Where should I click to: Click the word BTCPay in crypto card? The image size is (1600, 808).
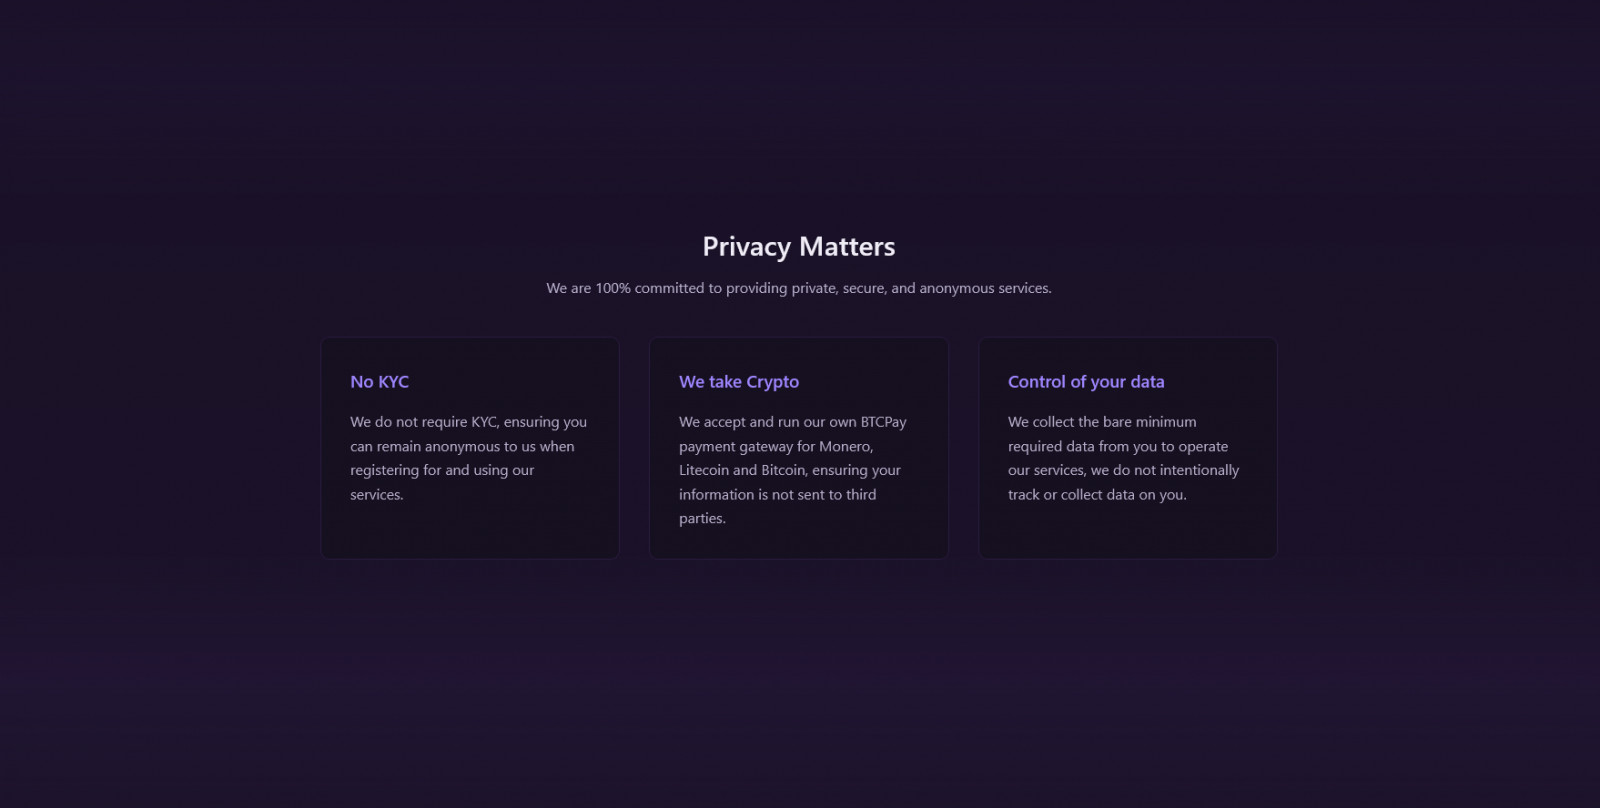click(x=883, y=422)
